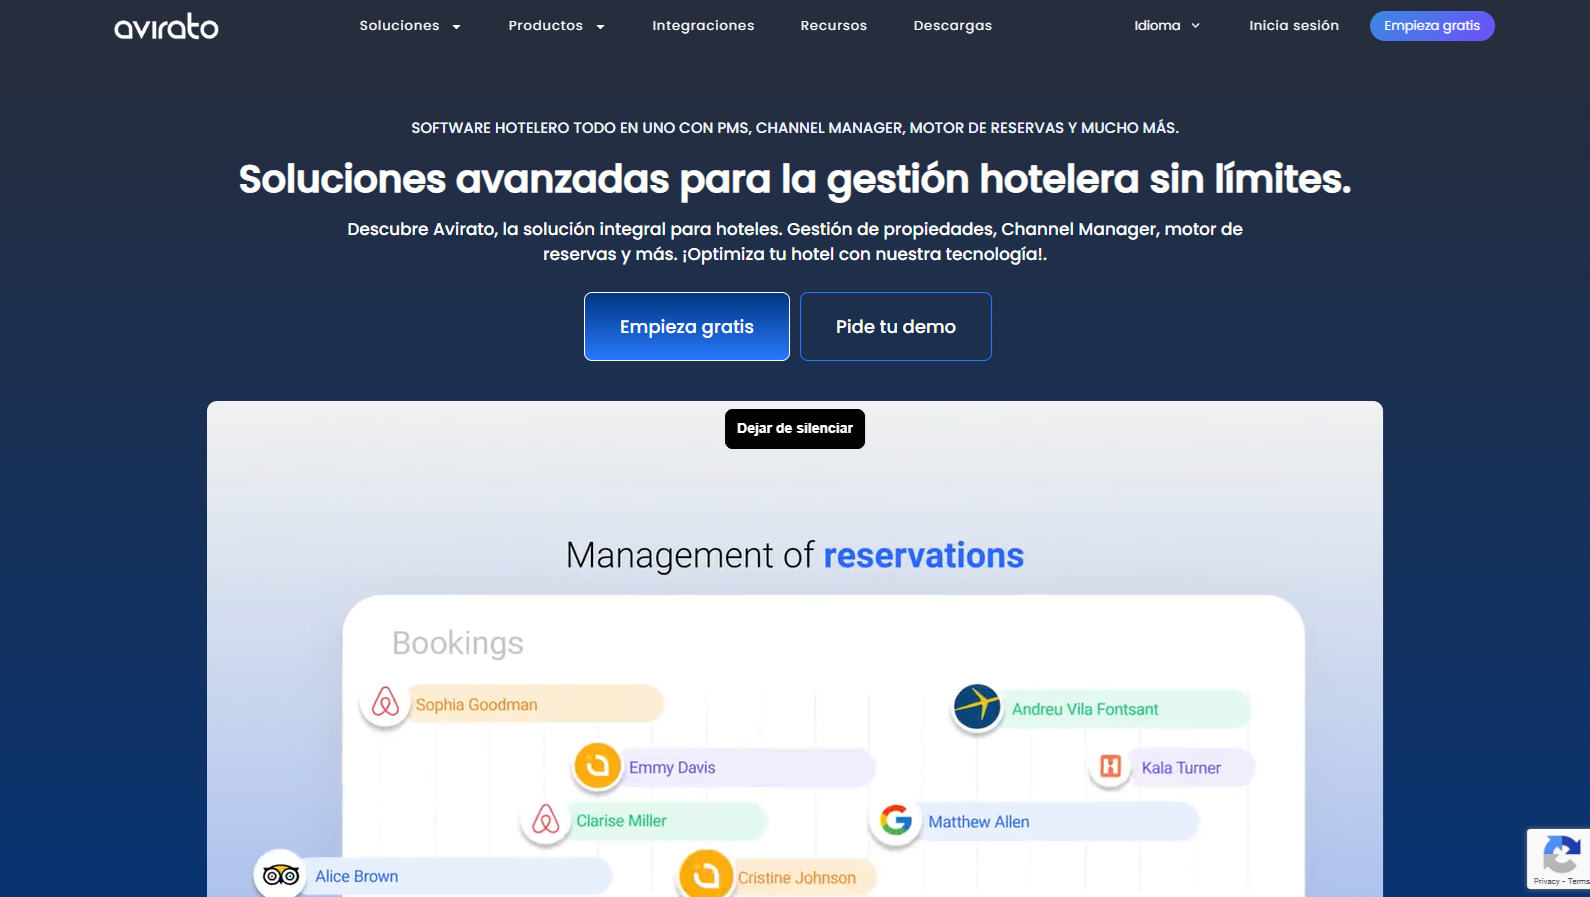
Task: Click the reCAPTCHA badge icon
Action: point(1560,856)
